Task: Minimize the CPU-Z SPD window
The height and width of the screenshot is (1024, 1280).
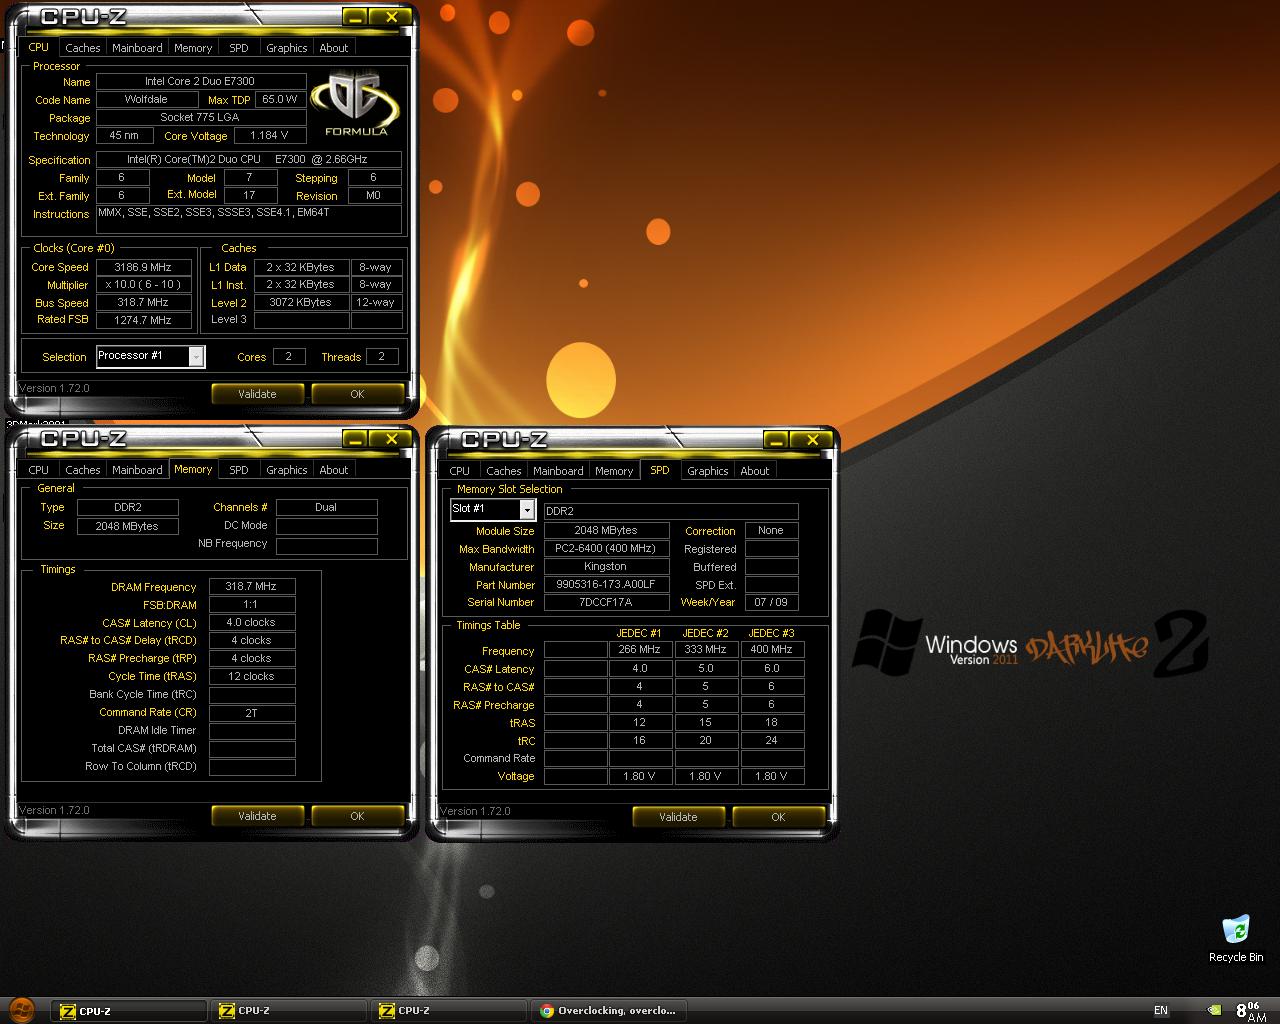Action: (x=776, y=440)
